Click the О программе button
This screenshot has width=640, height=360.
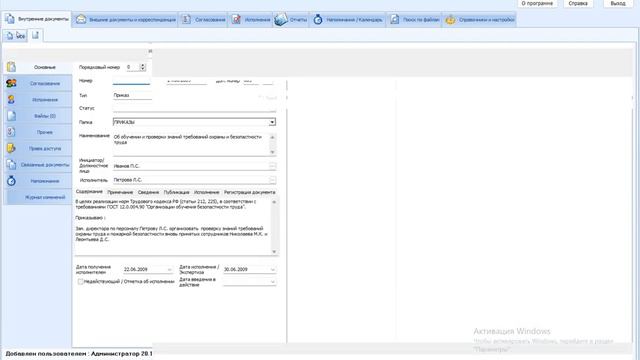pyautogui.click(x=537, y=3)
